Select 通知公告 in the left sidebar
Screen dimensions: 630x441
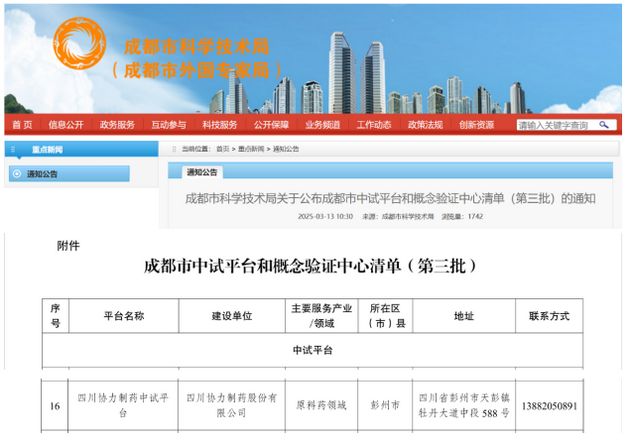(x=69, y=174)
